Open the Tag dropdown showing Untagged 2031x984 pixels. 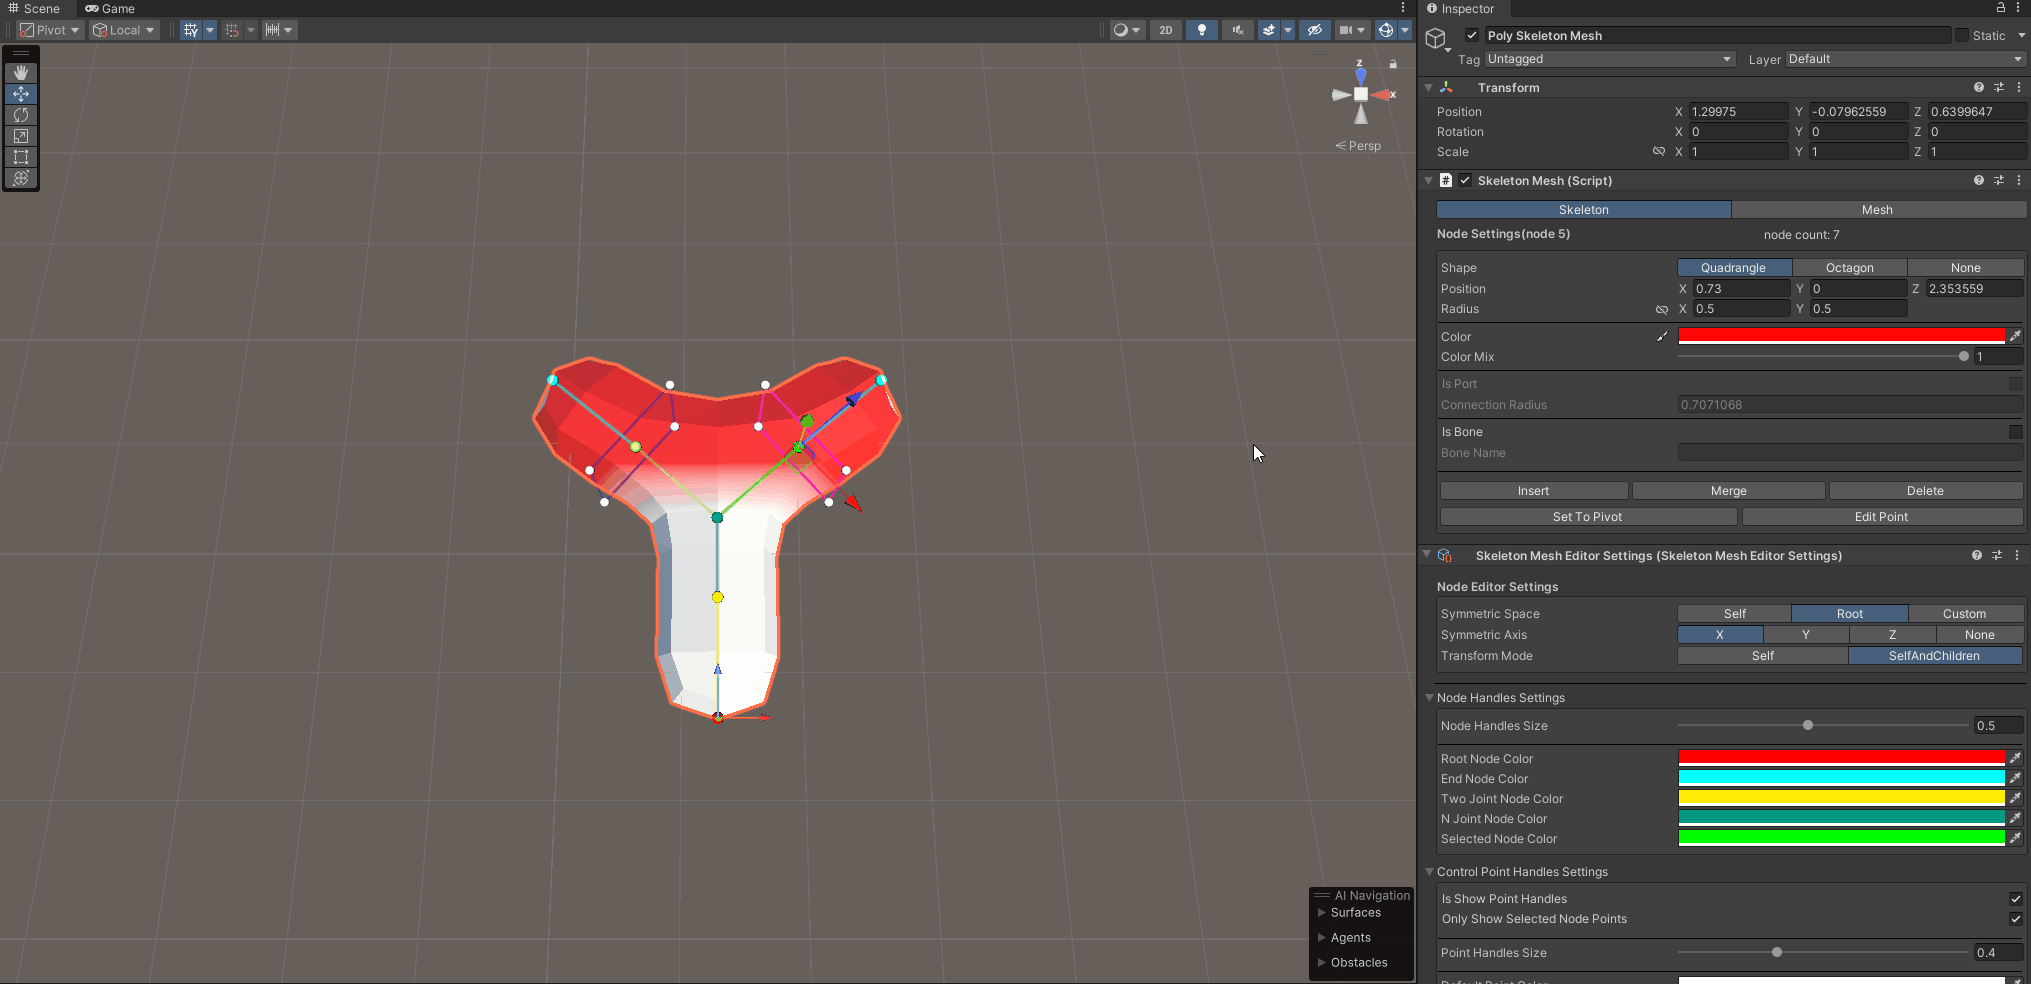pos(1608,59)
